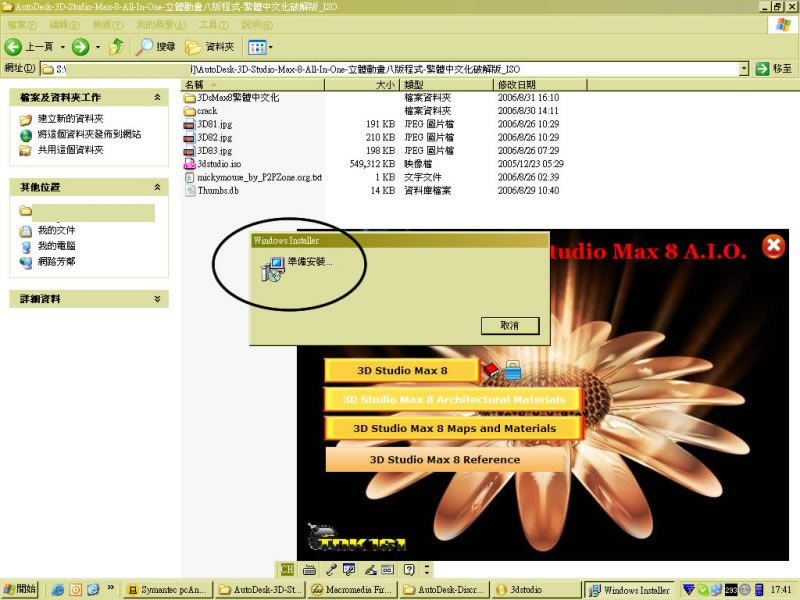Open the 檔案 menu

pos(22,25)
